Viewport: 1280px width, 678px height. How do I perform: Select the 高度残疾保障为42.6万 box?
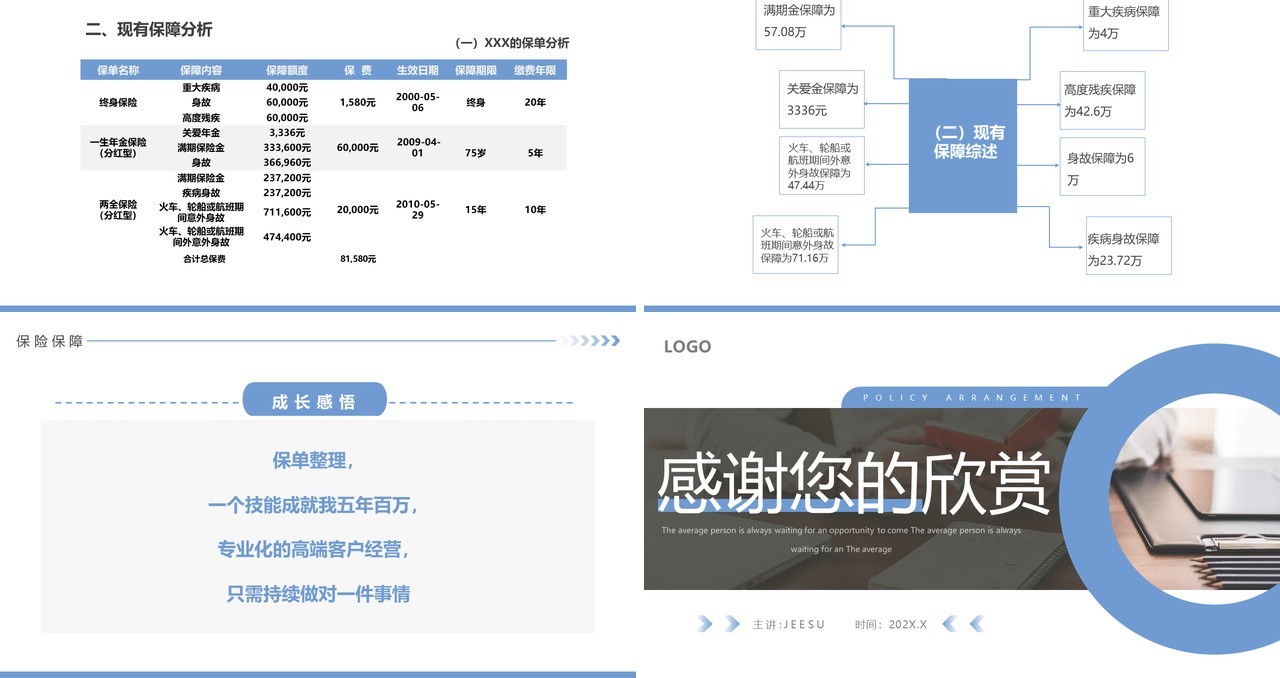[1103, 100]
